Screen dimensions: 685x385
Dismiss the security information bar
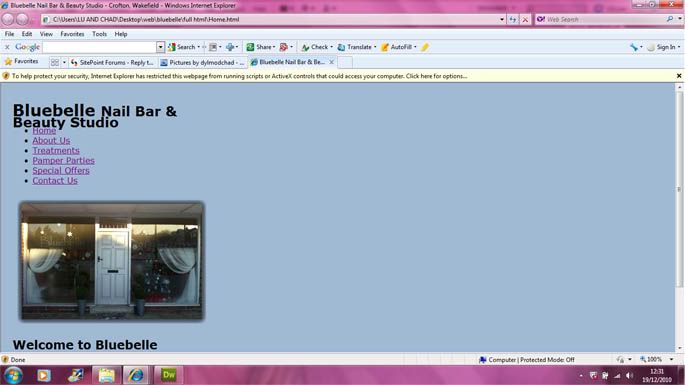click(x=679, y=76)
